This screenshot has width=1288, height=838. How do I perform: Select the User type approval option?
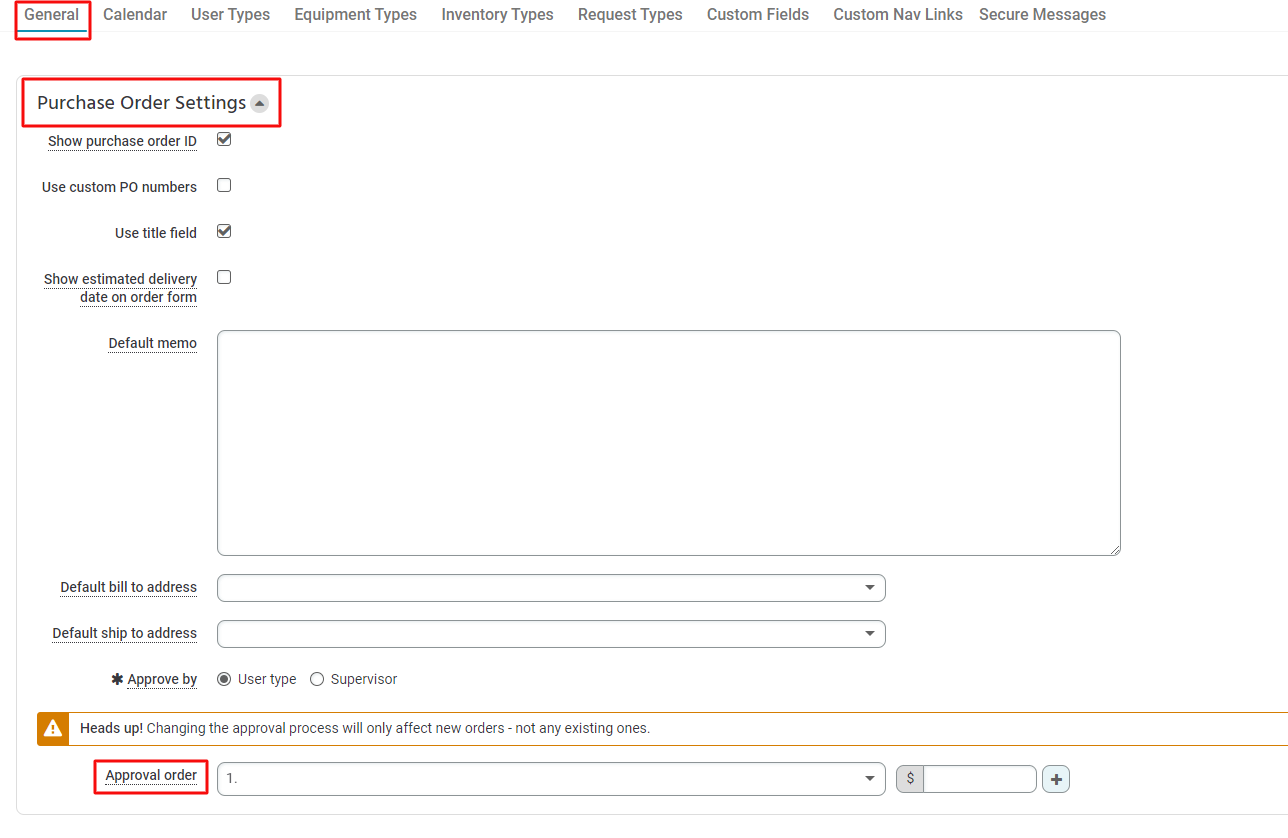223,678
